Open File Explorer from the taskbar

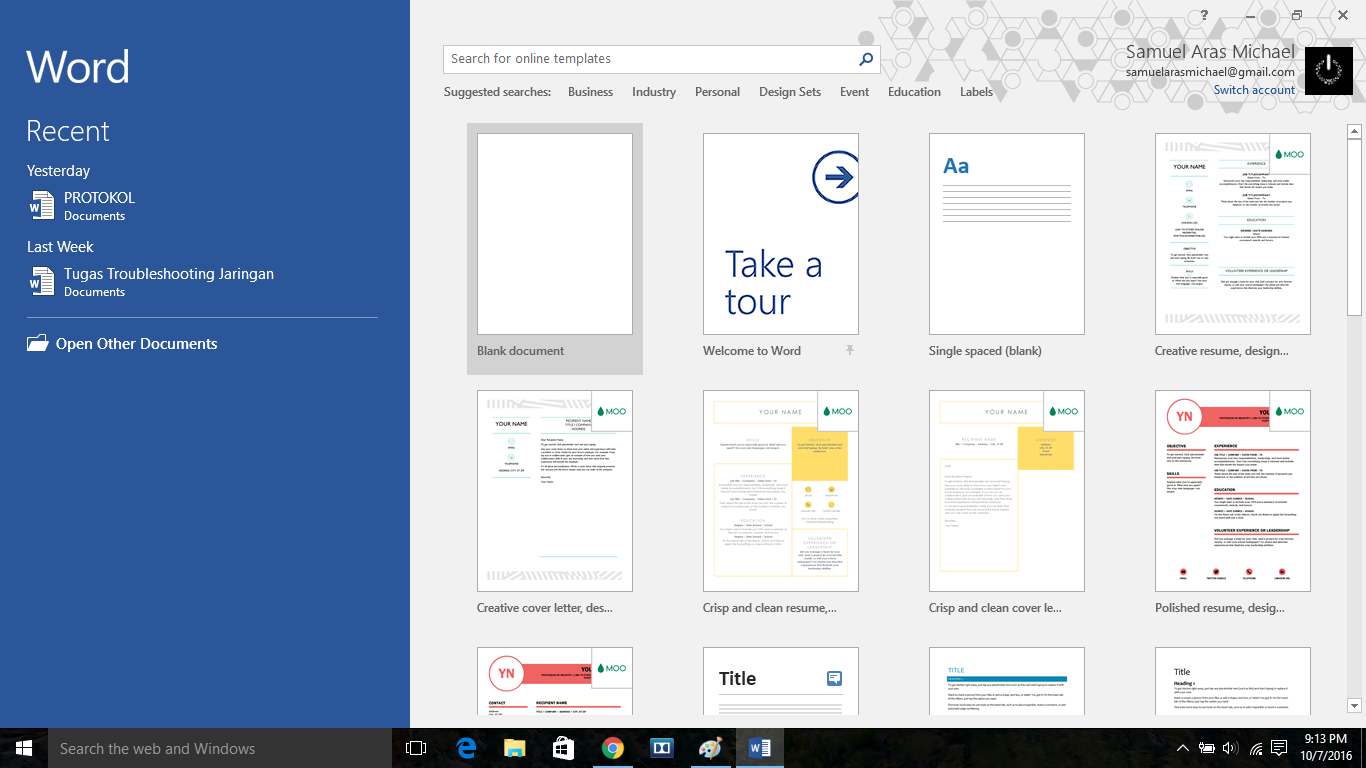pyautogui.click(x=515, y=748)
